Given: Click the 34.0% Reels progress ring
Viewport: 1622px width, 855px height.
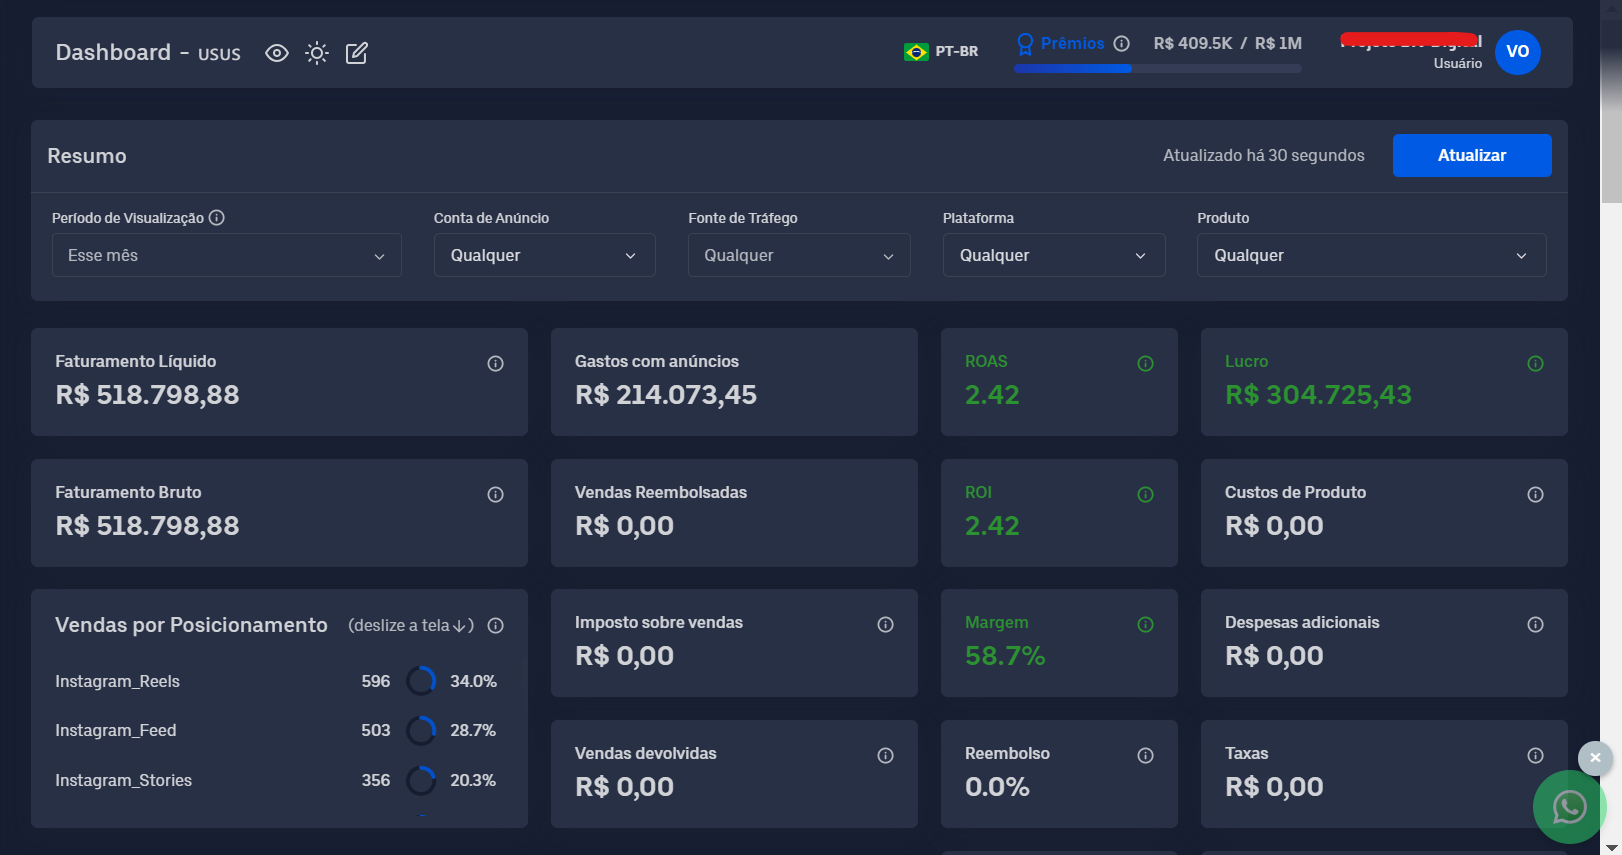Looking at the screenshot, I should coord(421,681).
